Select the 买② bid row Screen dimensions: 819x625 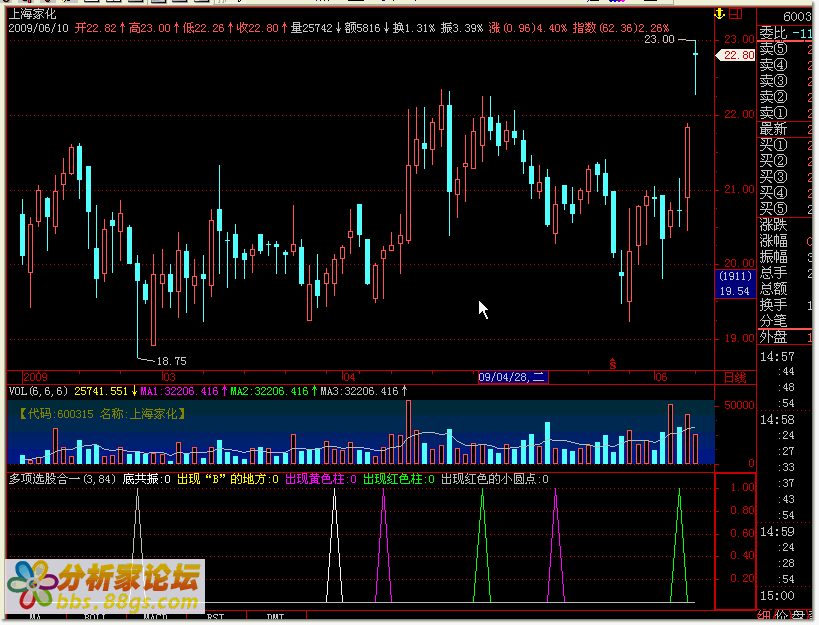(785, 161)
